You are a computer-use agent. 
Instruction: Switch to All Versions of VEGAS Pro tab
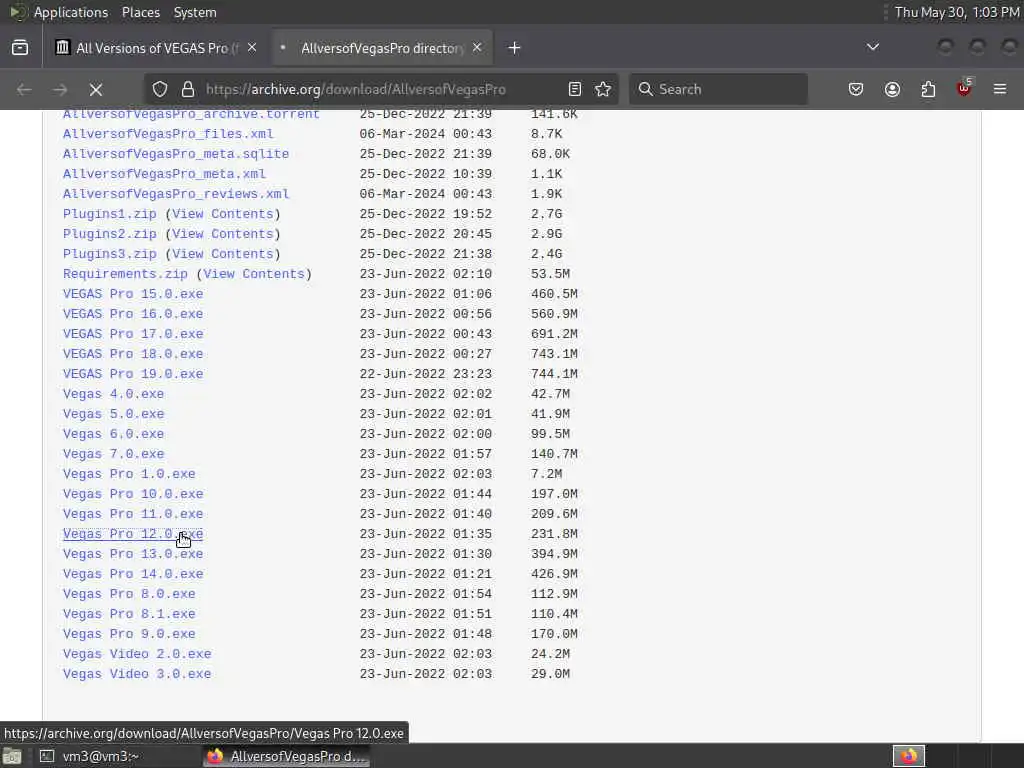coord(157,48)
